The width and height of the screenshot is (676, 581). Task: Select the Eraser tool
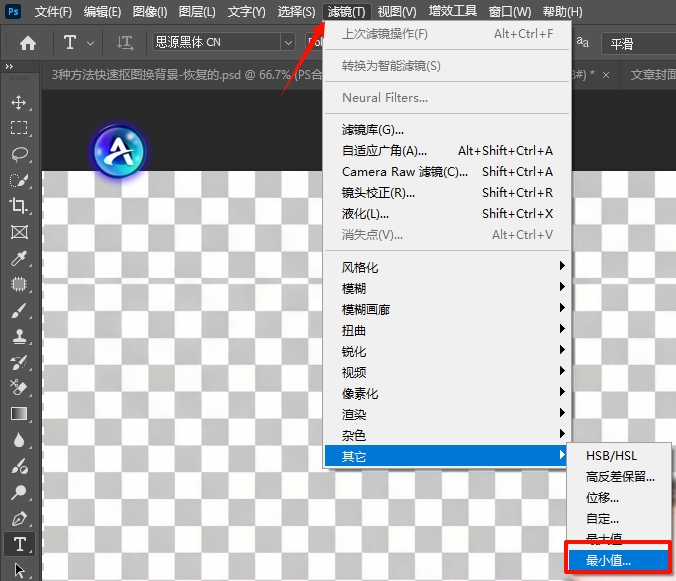(19, 388)
